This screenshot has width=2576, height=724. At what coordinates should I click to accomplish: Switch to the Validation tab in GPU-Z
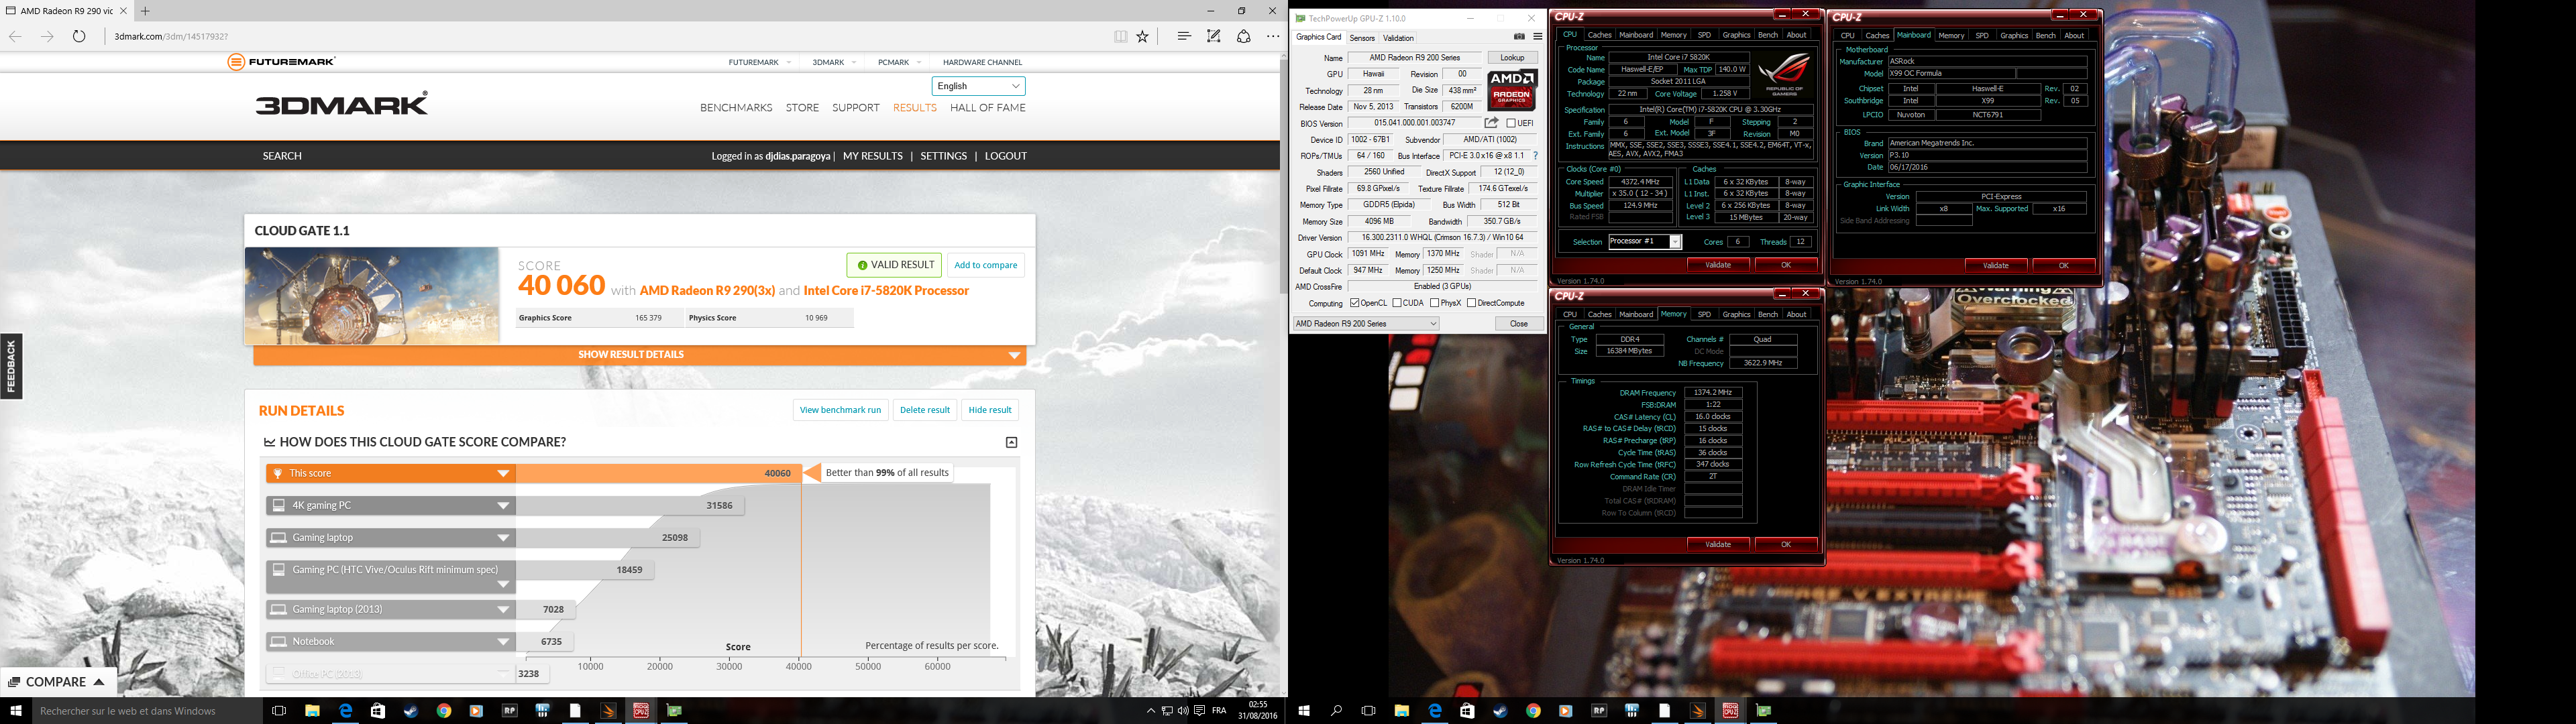[1398, 38]
